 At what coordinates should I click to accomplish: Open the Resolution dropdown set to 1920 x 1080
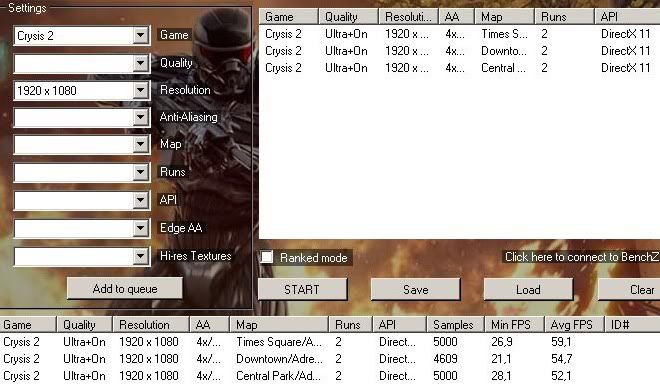pyautogui.click(x=82, y=91)
